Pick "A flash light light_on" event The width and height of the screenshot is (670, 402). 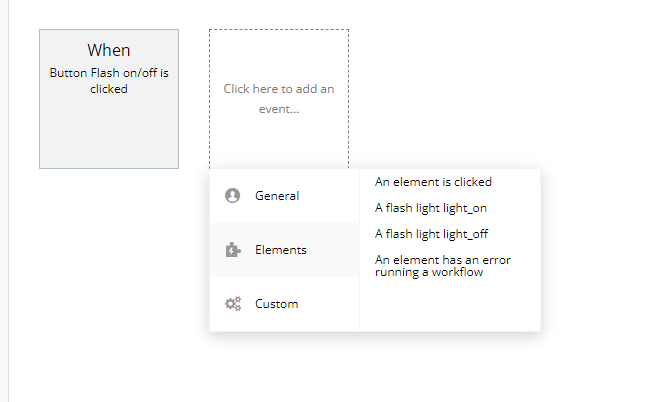430,208
